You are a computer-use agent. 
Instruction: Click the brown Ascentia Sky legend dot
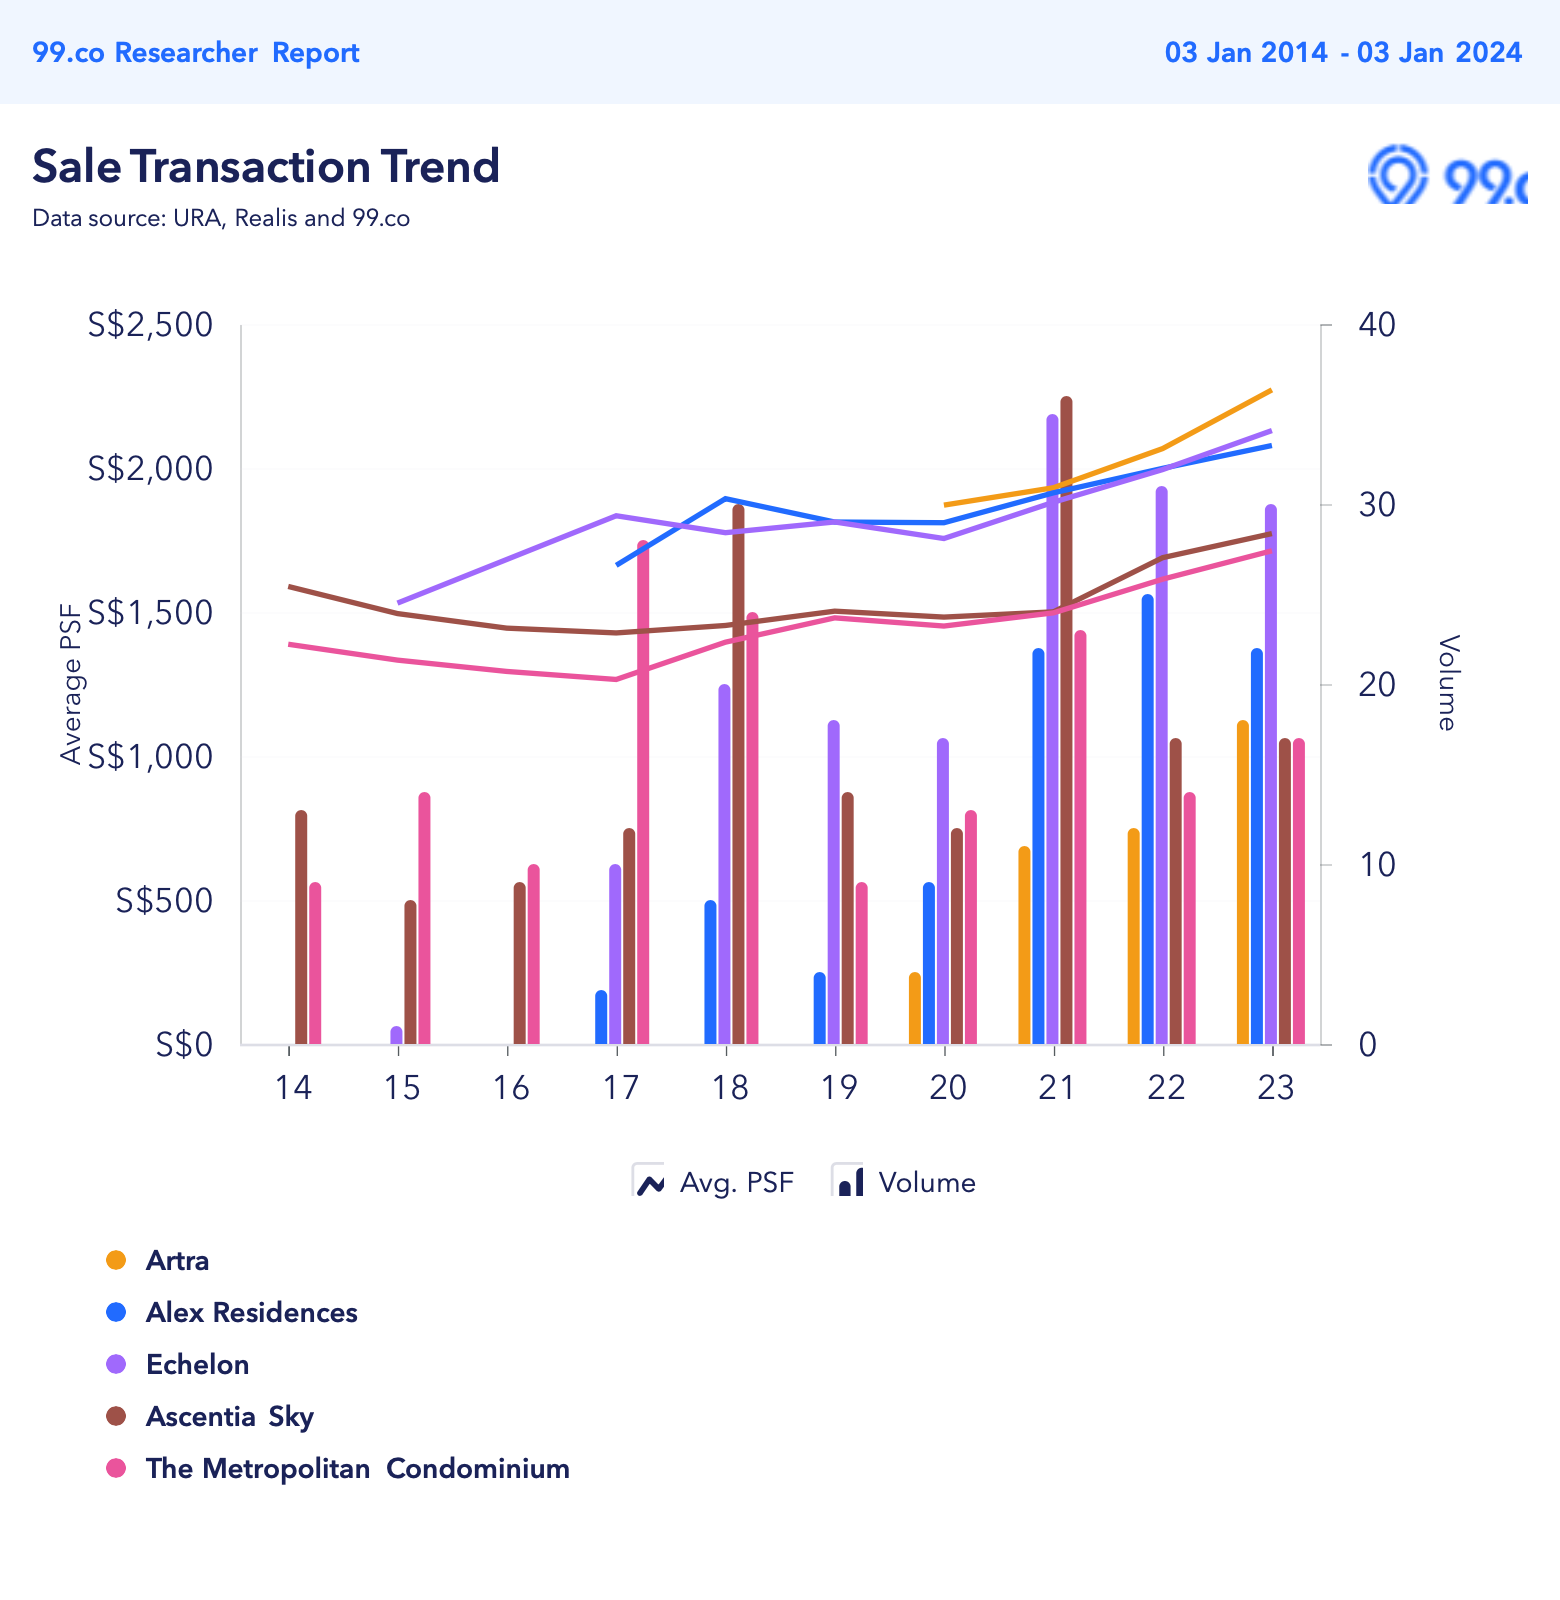[116, 1416]
